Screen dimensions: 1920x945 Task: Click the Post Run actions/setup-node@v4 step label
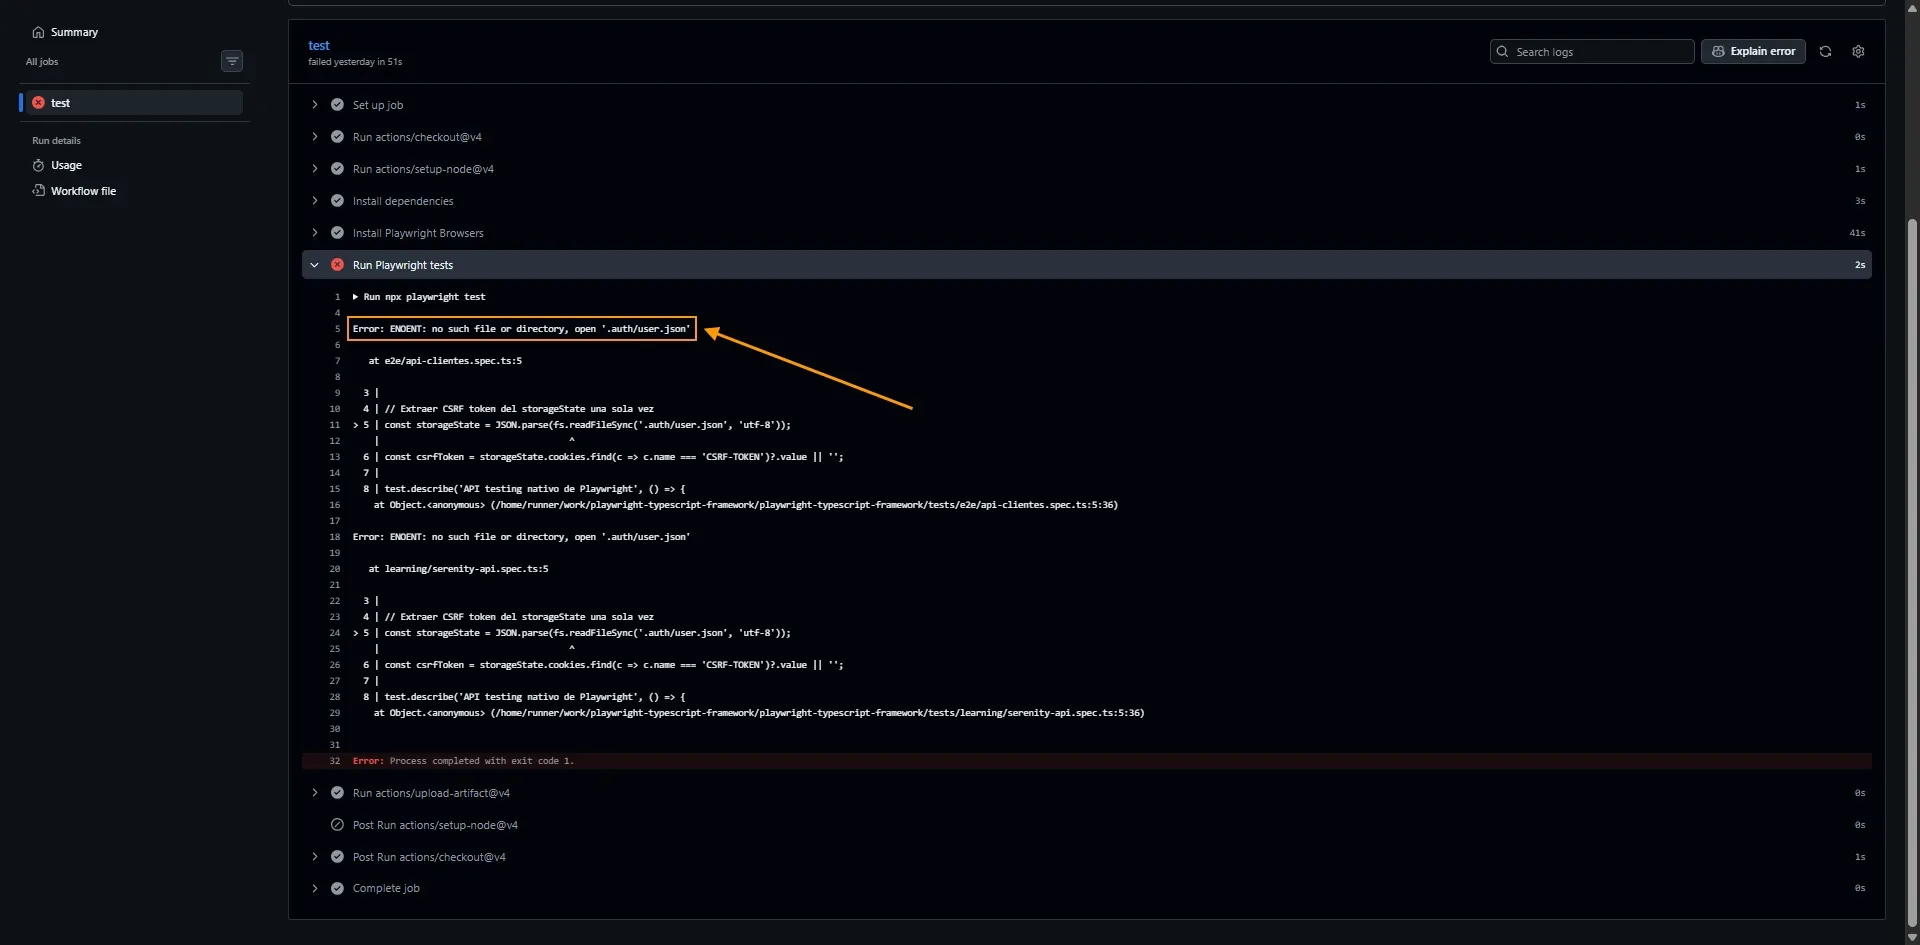pyautogui.click(x=435, y=825)
